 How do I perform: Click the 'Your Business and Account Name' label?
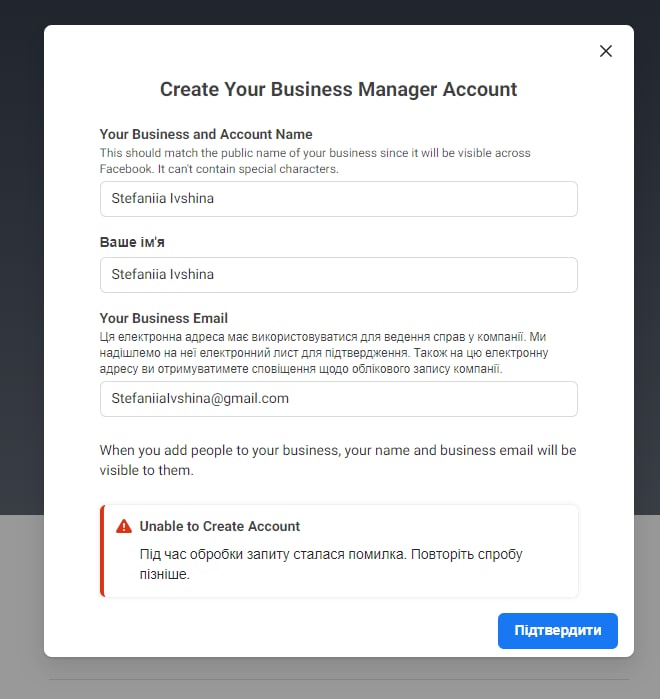tap(206, 134)
